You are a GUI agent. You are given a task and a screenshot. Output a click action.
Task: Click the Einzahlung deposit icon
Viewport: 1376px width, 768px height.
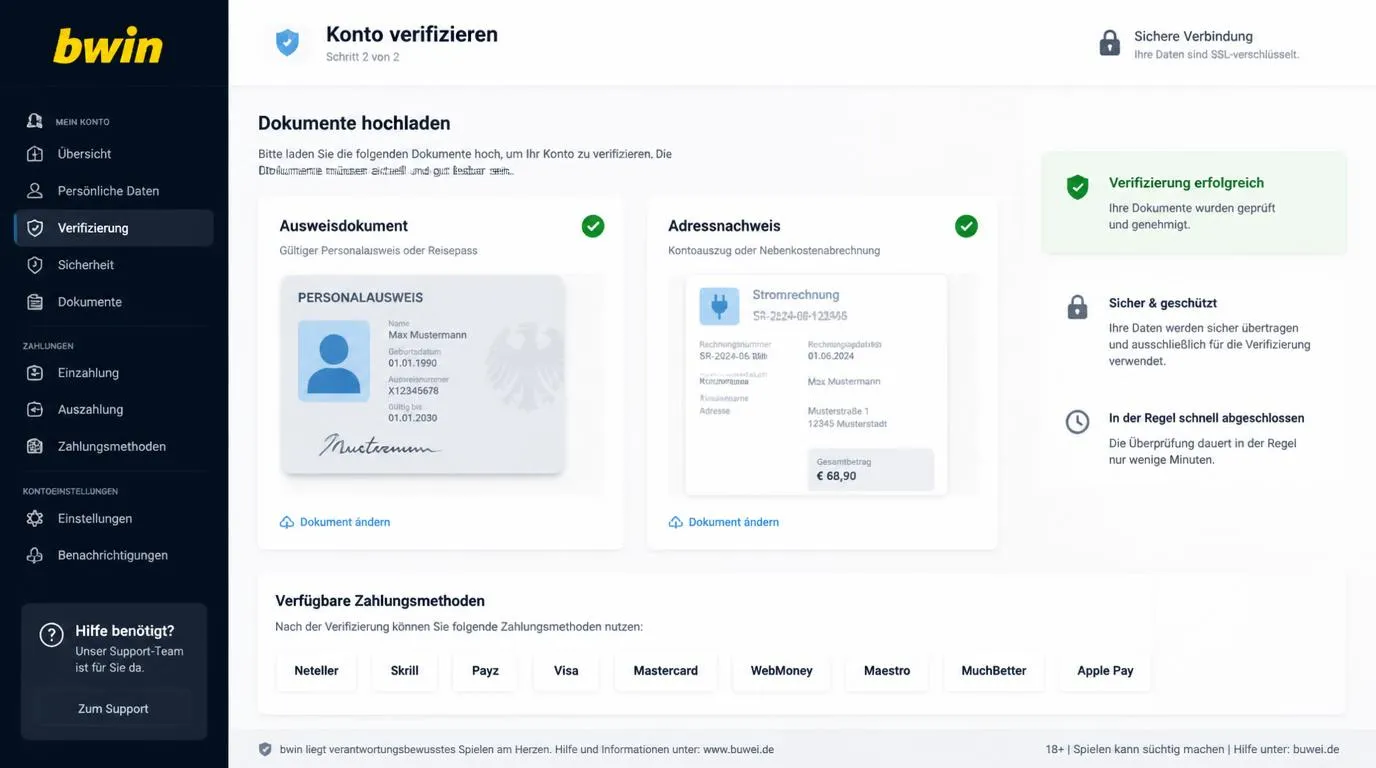pyautogui.click(x=35, y=373)
